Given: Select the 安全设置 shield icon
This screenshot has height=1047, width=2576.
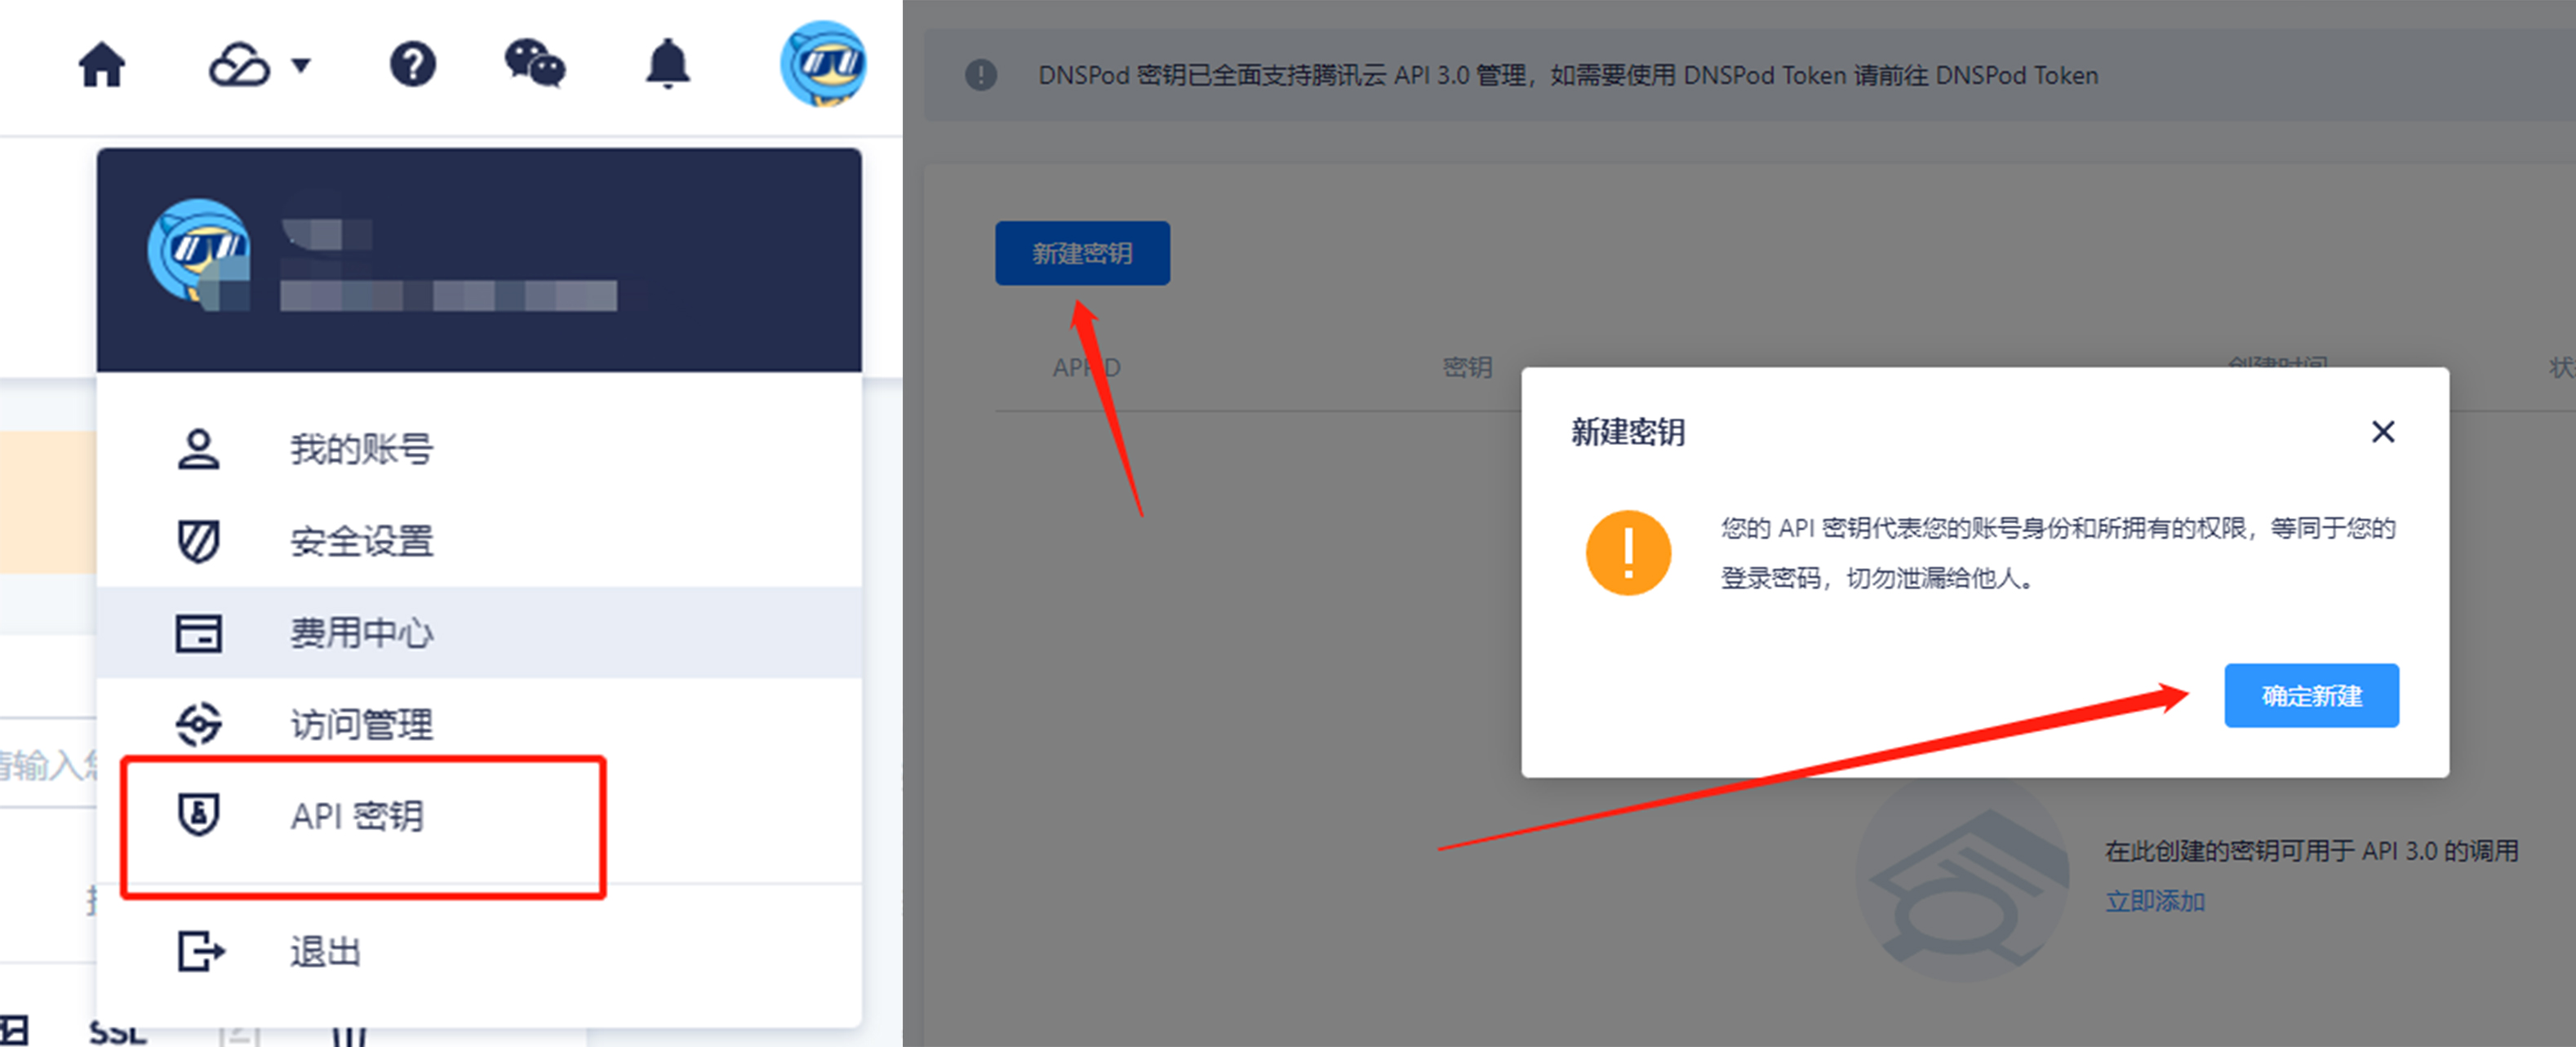Looking at the screenshot, I should pyautogui.click(x=199, y=540).
